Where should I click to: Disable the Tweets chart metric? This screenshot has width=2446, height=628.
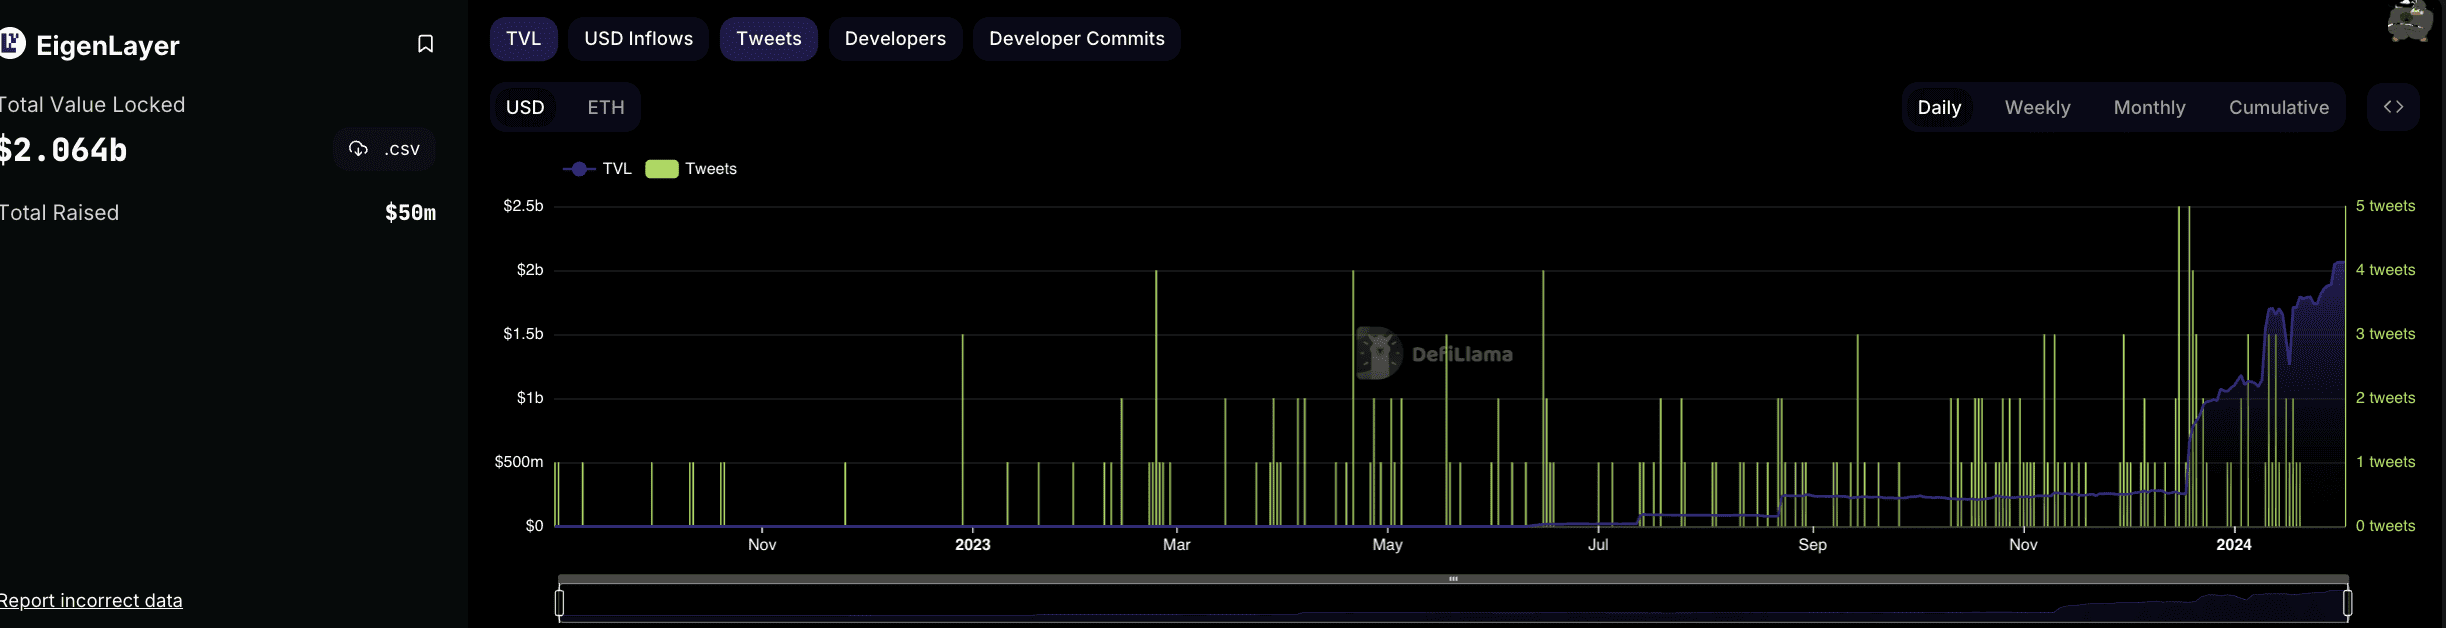click(x=768, y=39)
